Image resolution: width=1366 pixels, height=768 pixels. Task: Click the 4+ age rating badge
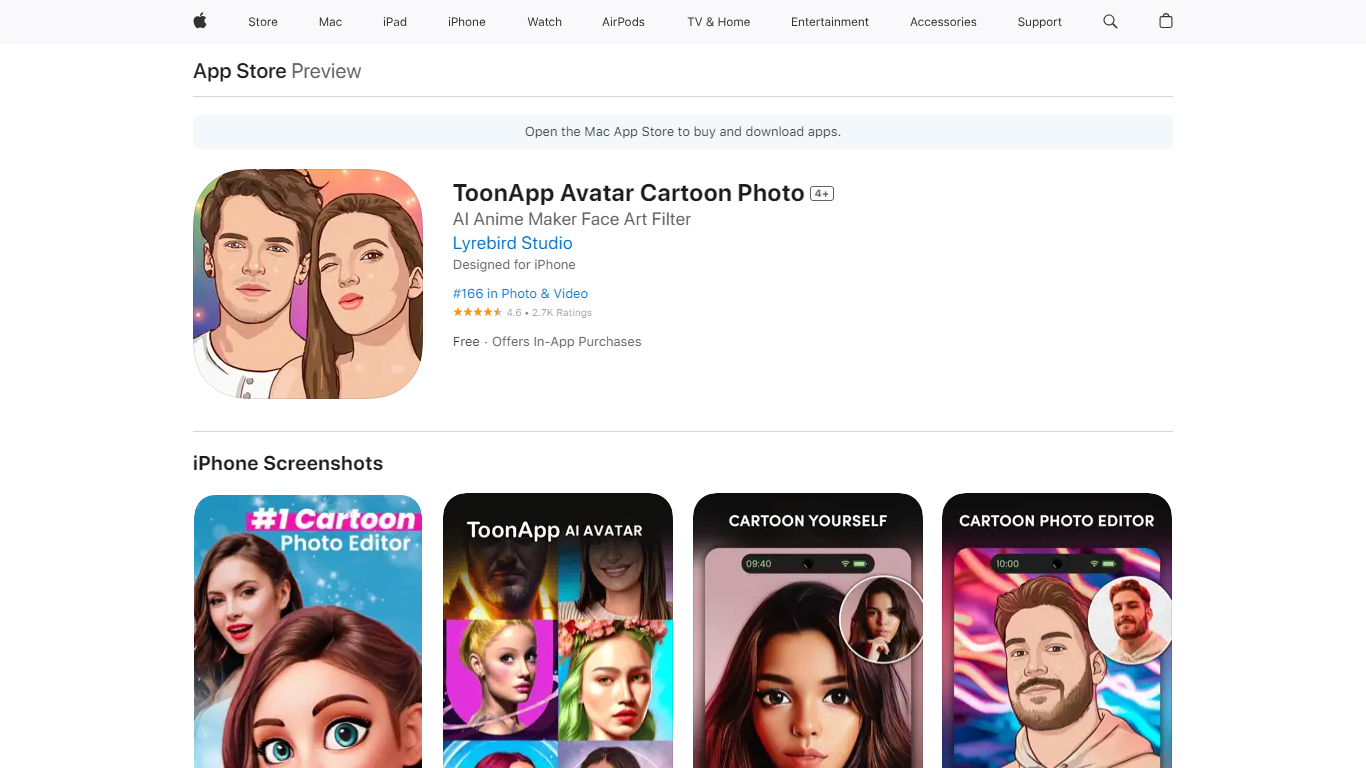[822, 194]
